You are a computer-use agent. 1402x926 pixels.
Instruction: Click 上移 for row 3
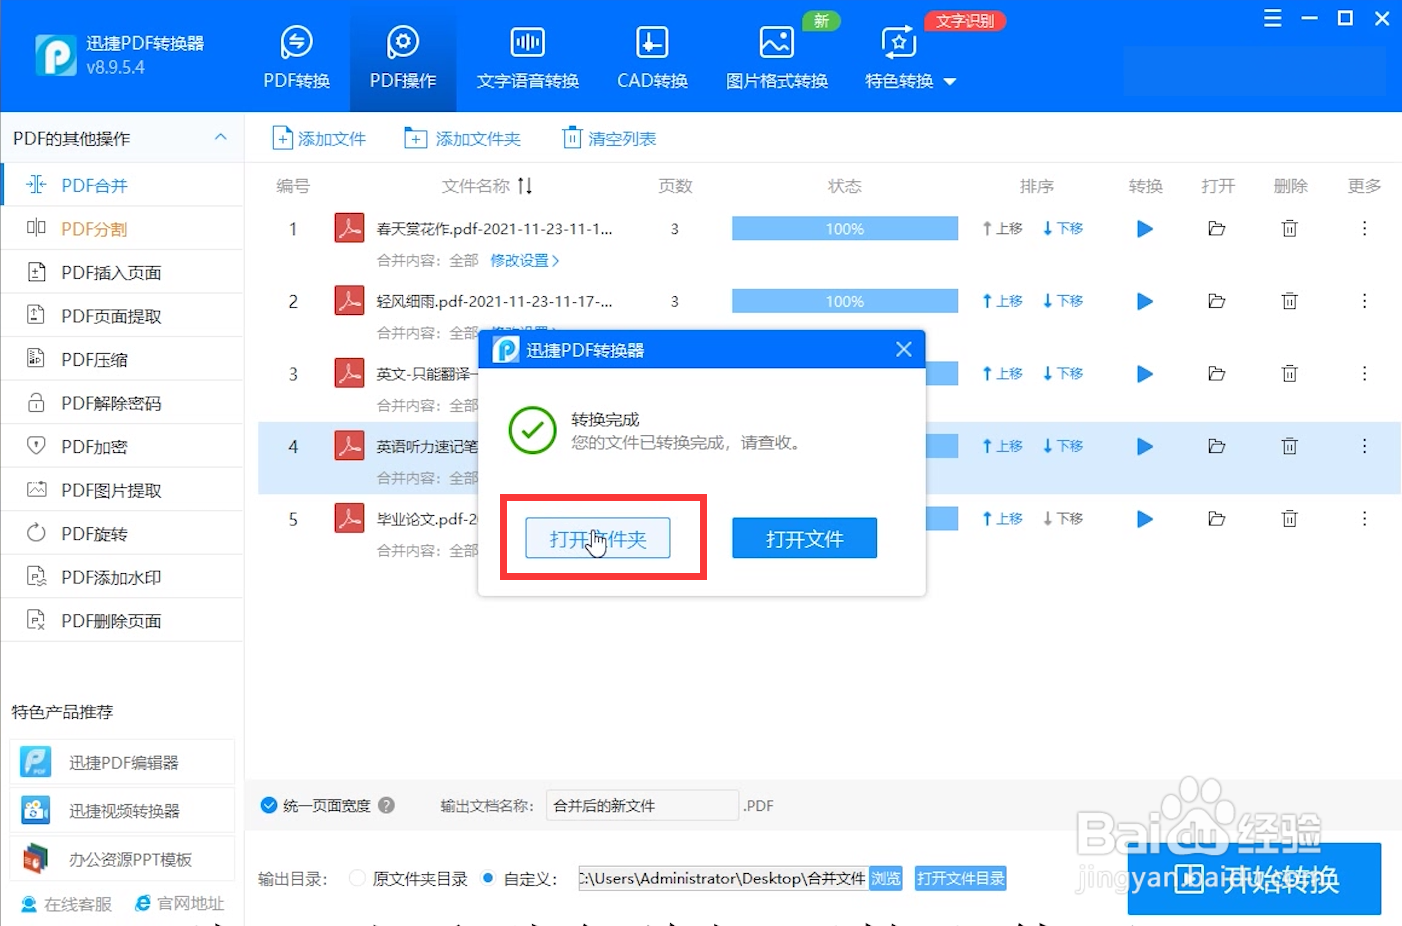(1002, 373)
